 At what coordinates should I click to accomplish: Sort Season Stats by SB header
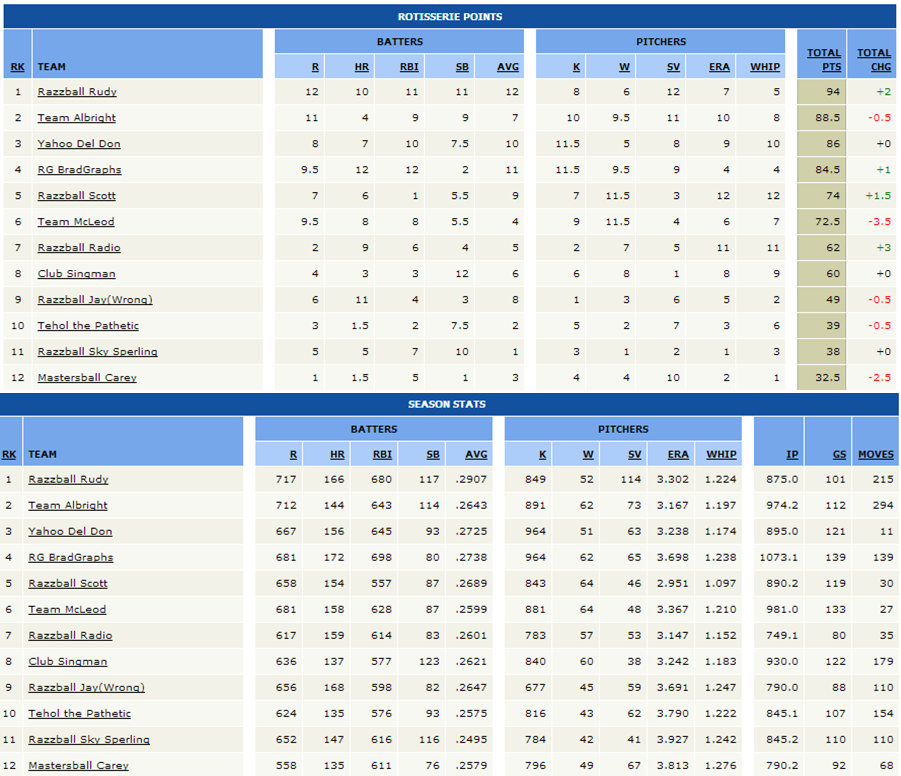433,454
